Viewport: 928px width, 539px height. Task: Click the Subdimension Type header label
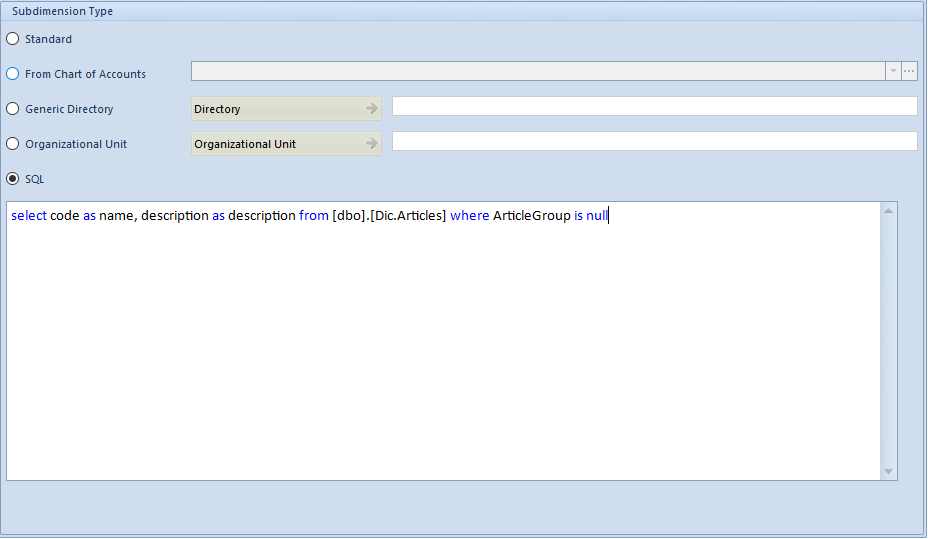(62, 11)
